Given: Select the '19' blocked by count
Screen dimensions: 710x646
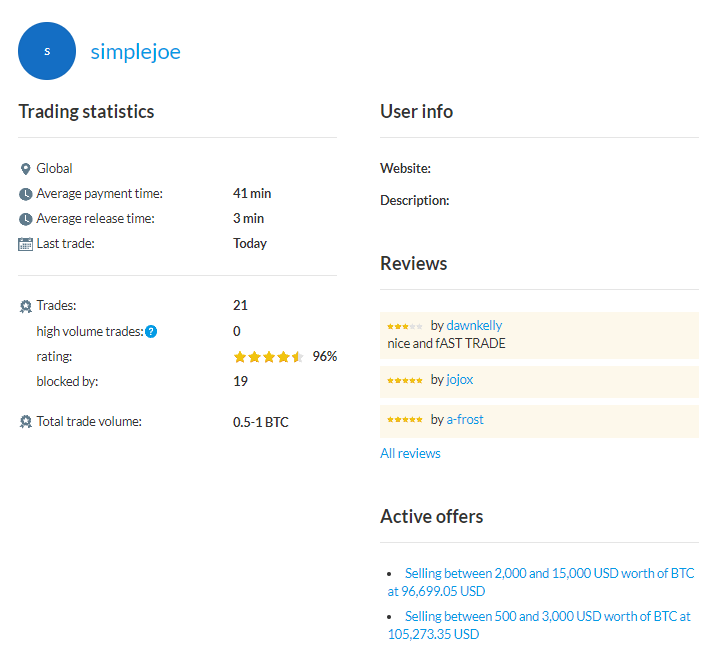Looking at the screenshot, I should pyautogui.click(x=240, y=381).
